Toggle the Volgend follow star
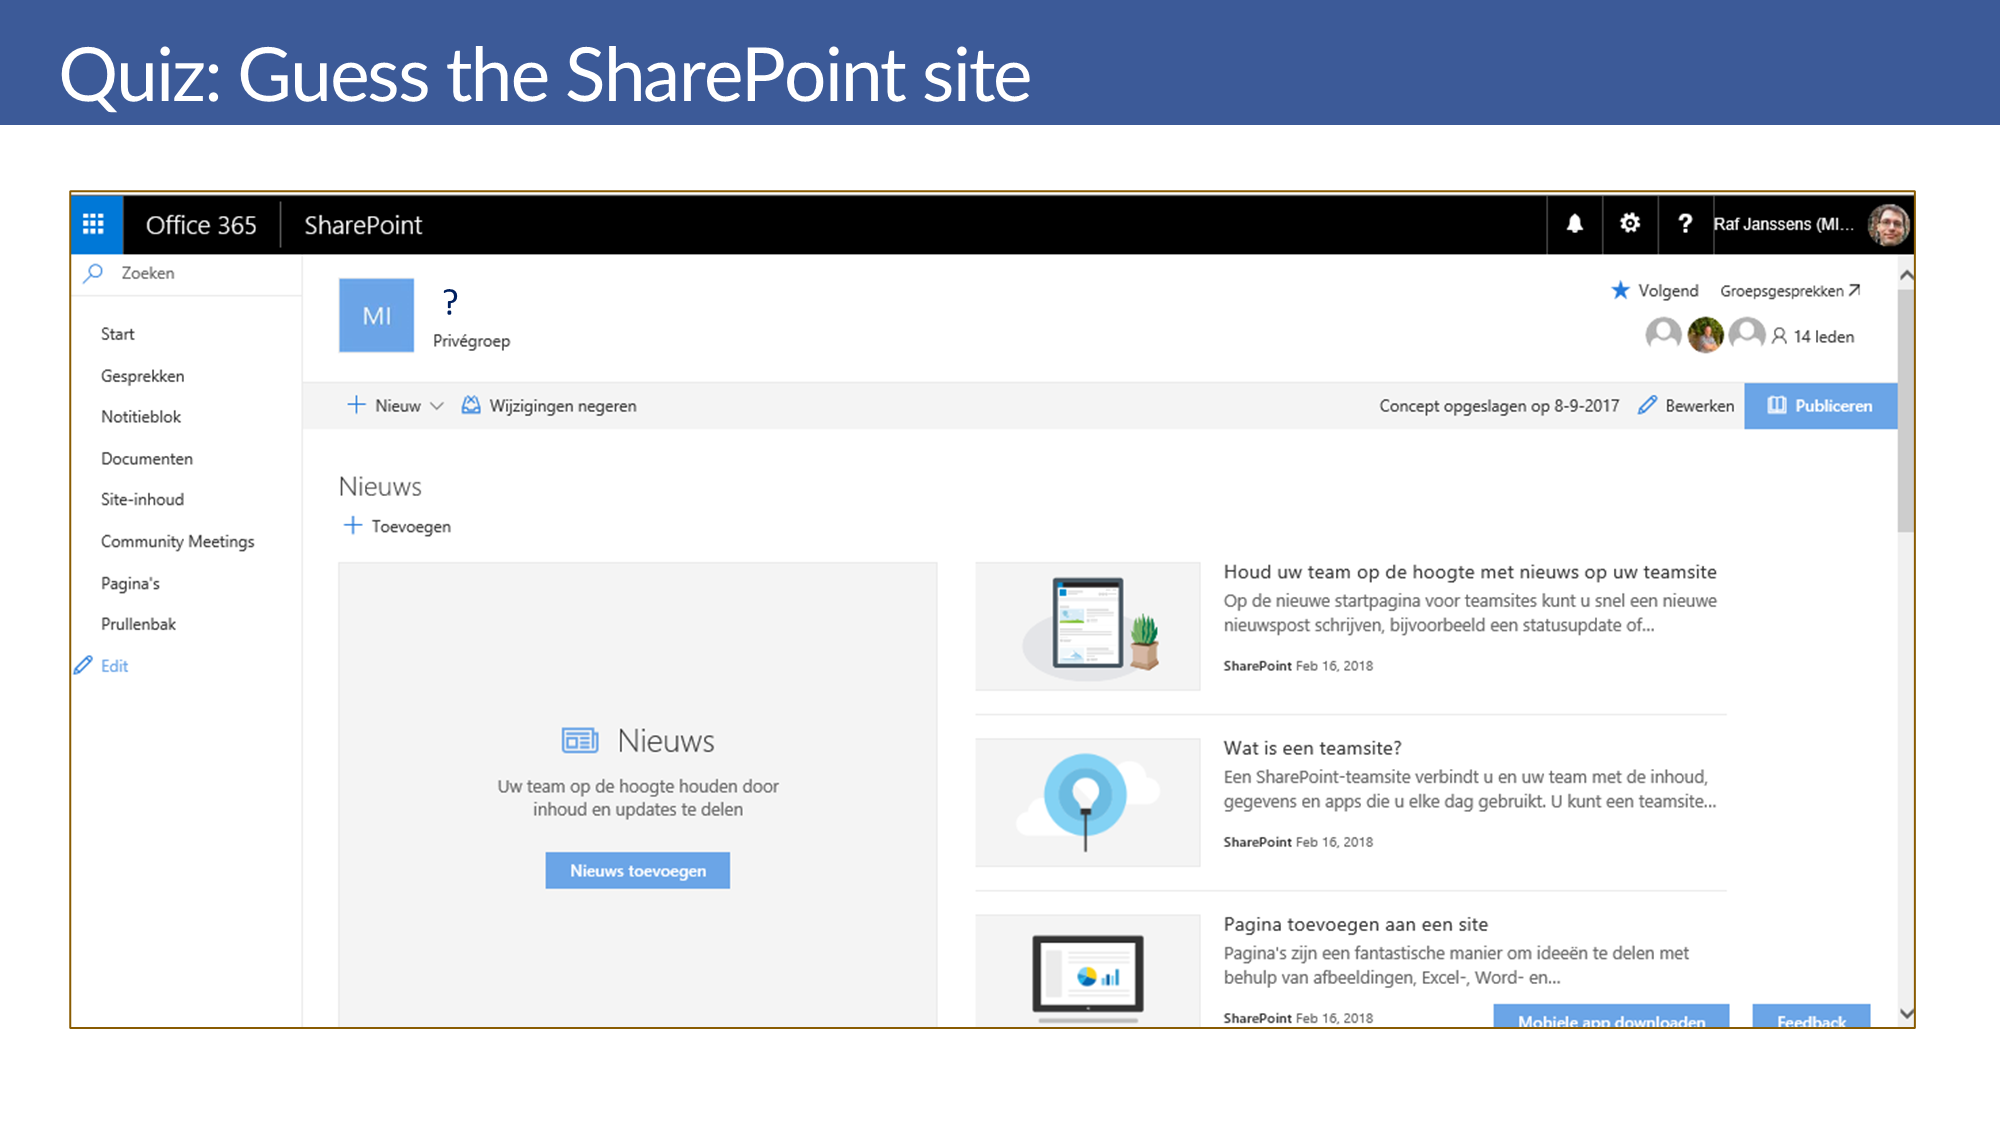 (x=1621, y=291)
